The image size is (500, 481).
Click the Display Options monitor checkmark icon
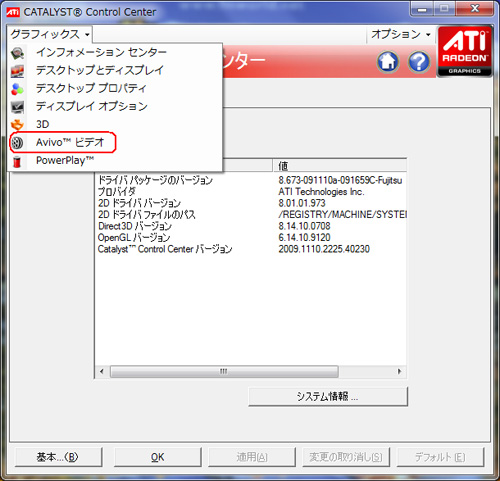coord(17,107)
